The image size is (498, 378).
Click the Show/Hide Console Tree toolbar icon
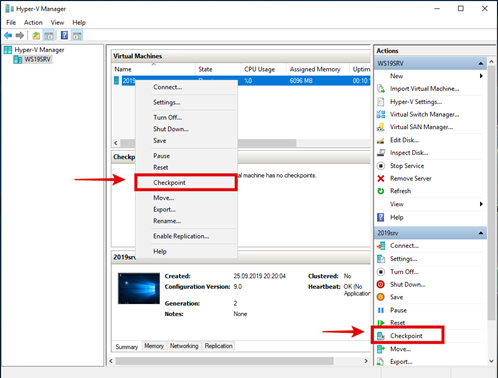coord(49,35)
